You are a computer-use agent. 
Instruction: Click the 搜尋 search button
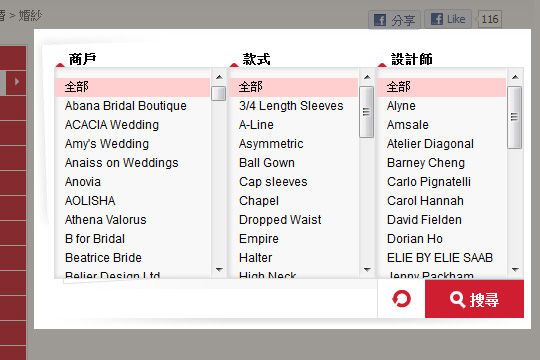(x=474, y=299)
